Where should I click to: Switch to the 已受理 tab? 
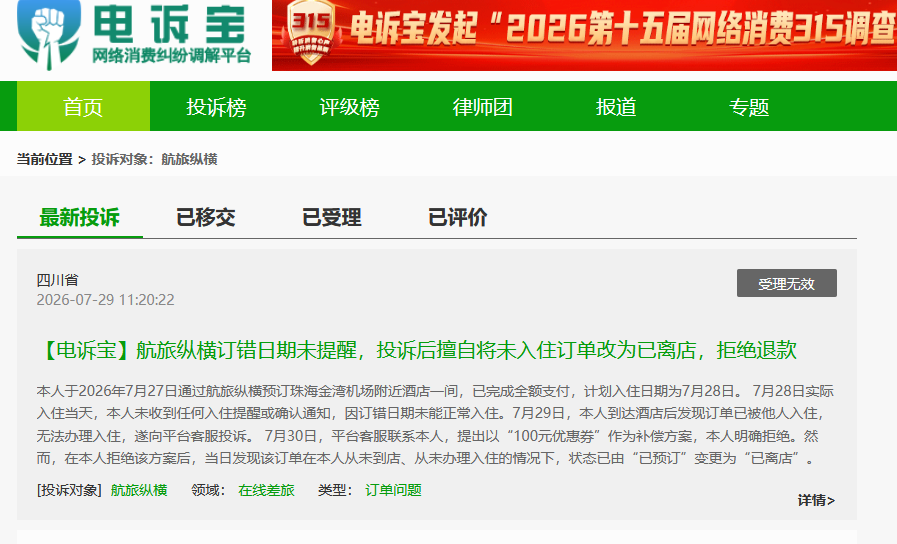[x=332, y=217]
